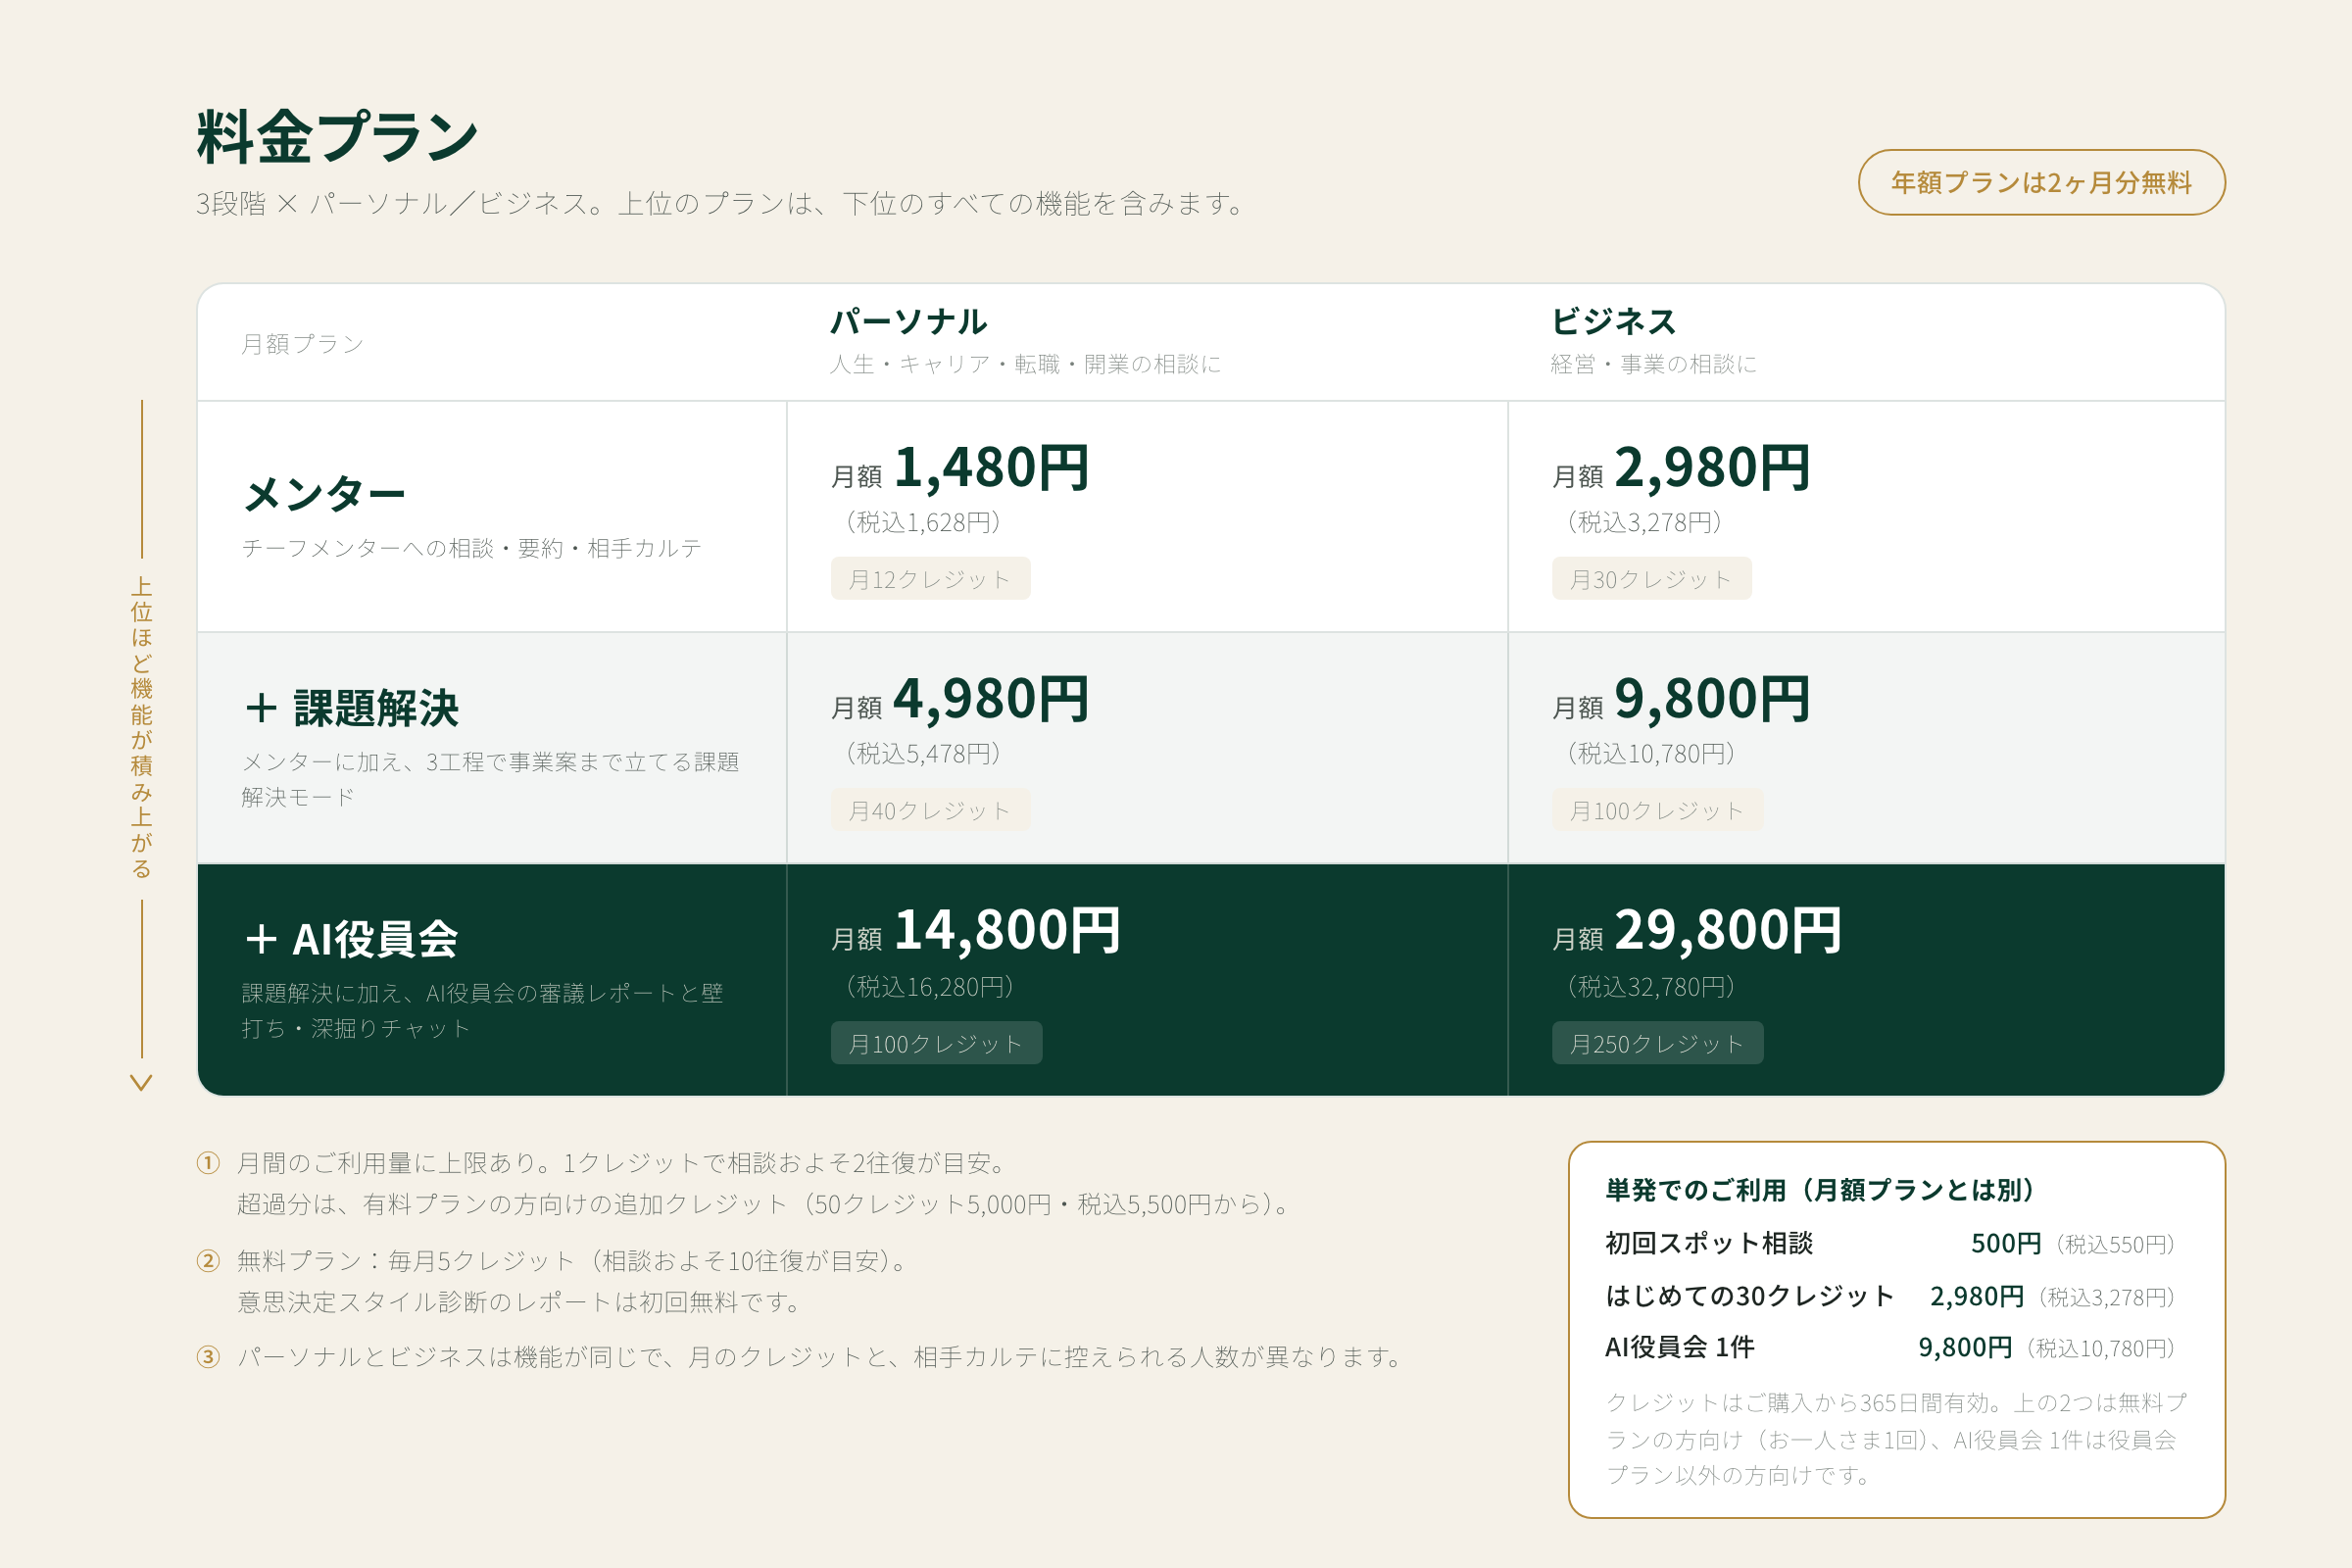This screenshot has width=2352, height=1568.
Task: Choose the Business AI役員会 price 29,800円
Action: pyautogui.click(x=1728, y=930)
